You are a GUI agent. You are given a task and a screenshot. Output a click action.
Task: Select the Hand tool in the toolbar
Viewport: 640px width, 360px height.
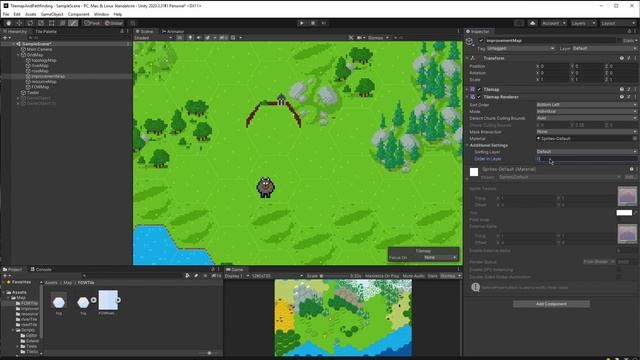tap(8, 23)
